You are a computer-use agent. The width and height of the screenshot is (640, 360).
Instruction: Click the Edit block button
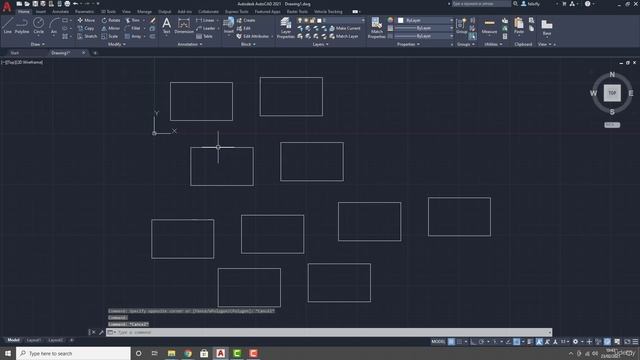tap(244, 28)
